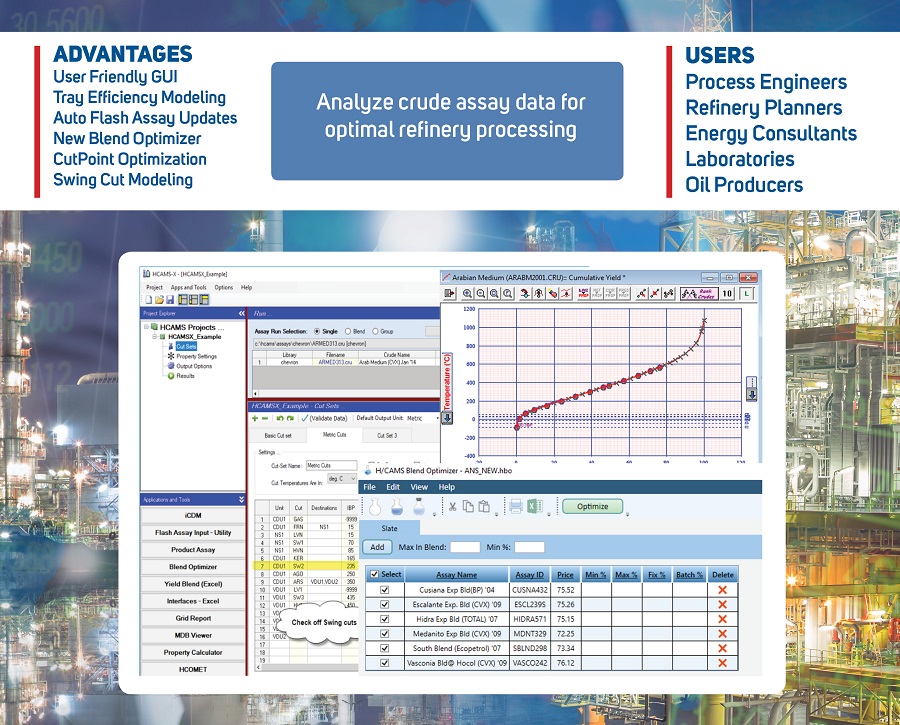Click the Temperature axis down-arrow button
The width and height of the screenshot is (900, 725).
click(447, 418)
